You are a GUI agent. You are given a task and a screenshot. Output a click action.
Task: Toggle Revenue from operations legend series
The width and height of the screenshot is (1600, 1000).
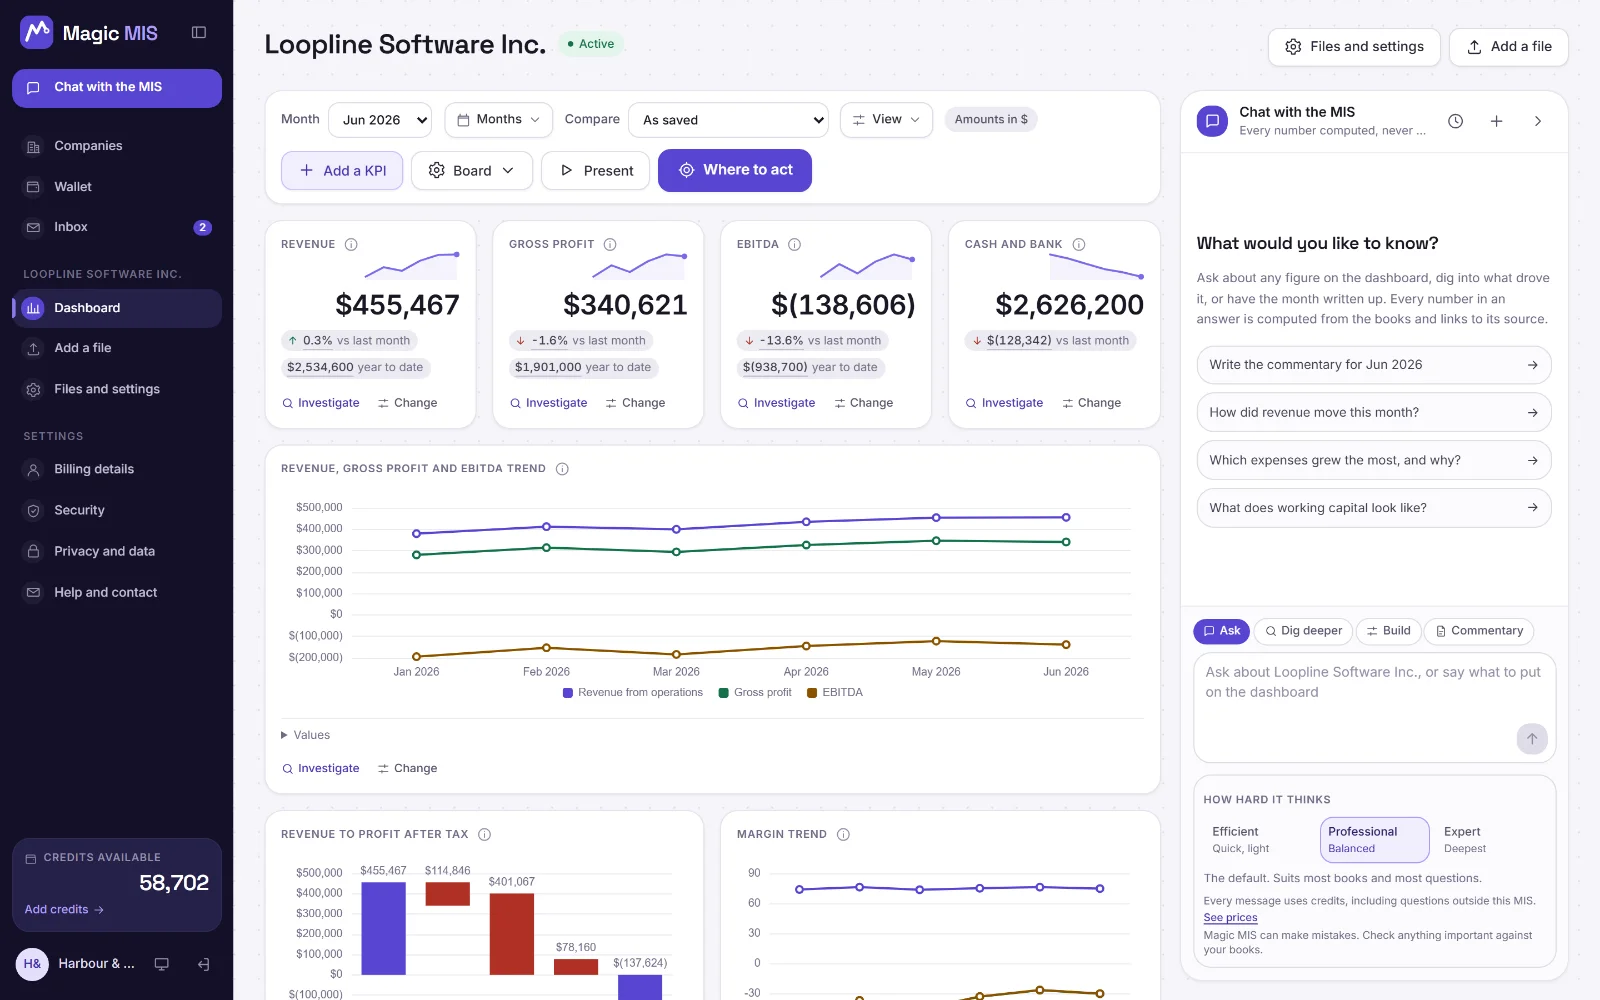pyautogui.click(x=633, y=692)
